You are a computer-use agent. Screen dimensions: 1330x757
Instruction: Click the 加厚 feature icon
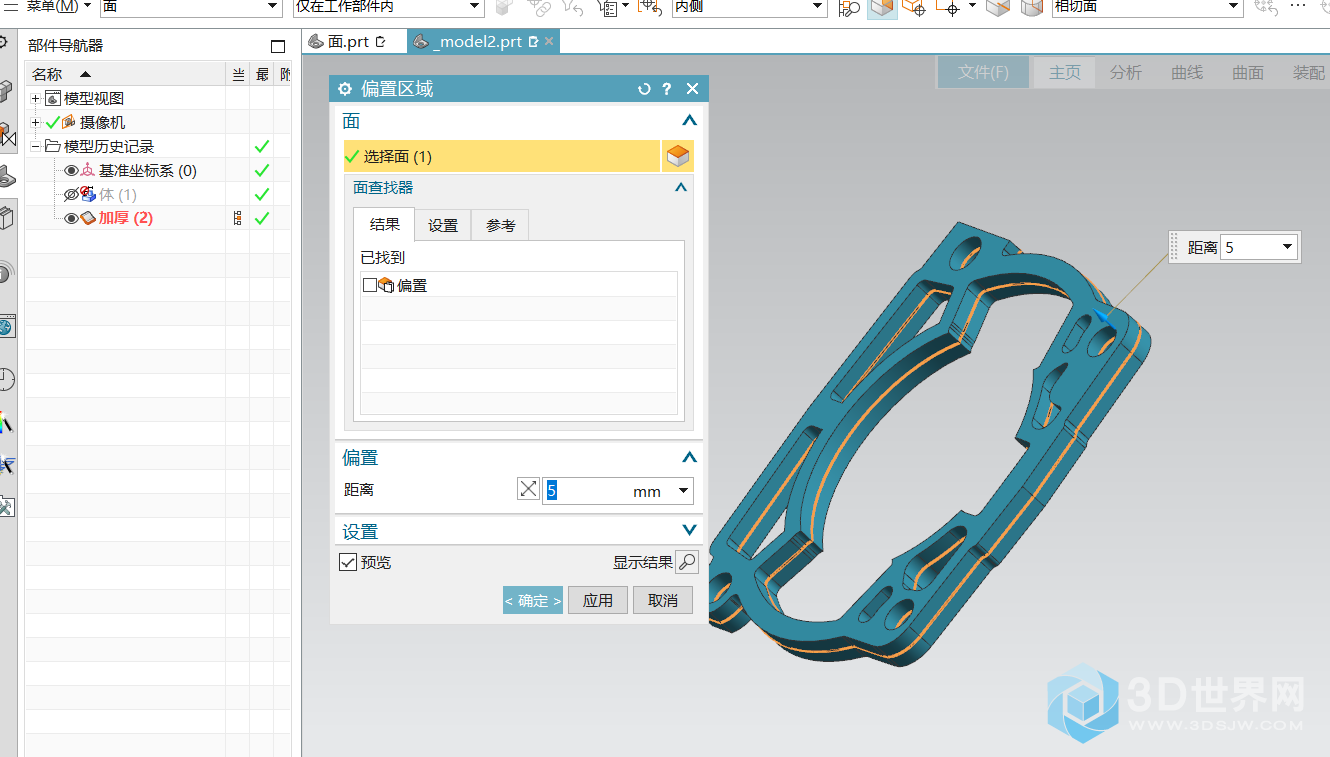[88, 218]
